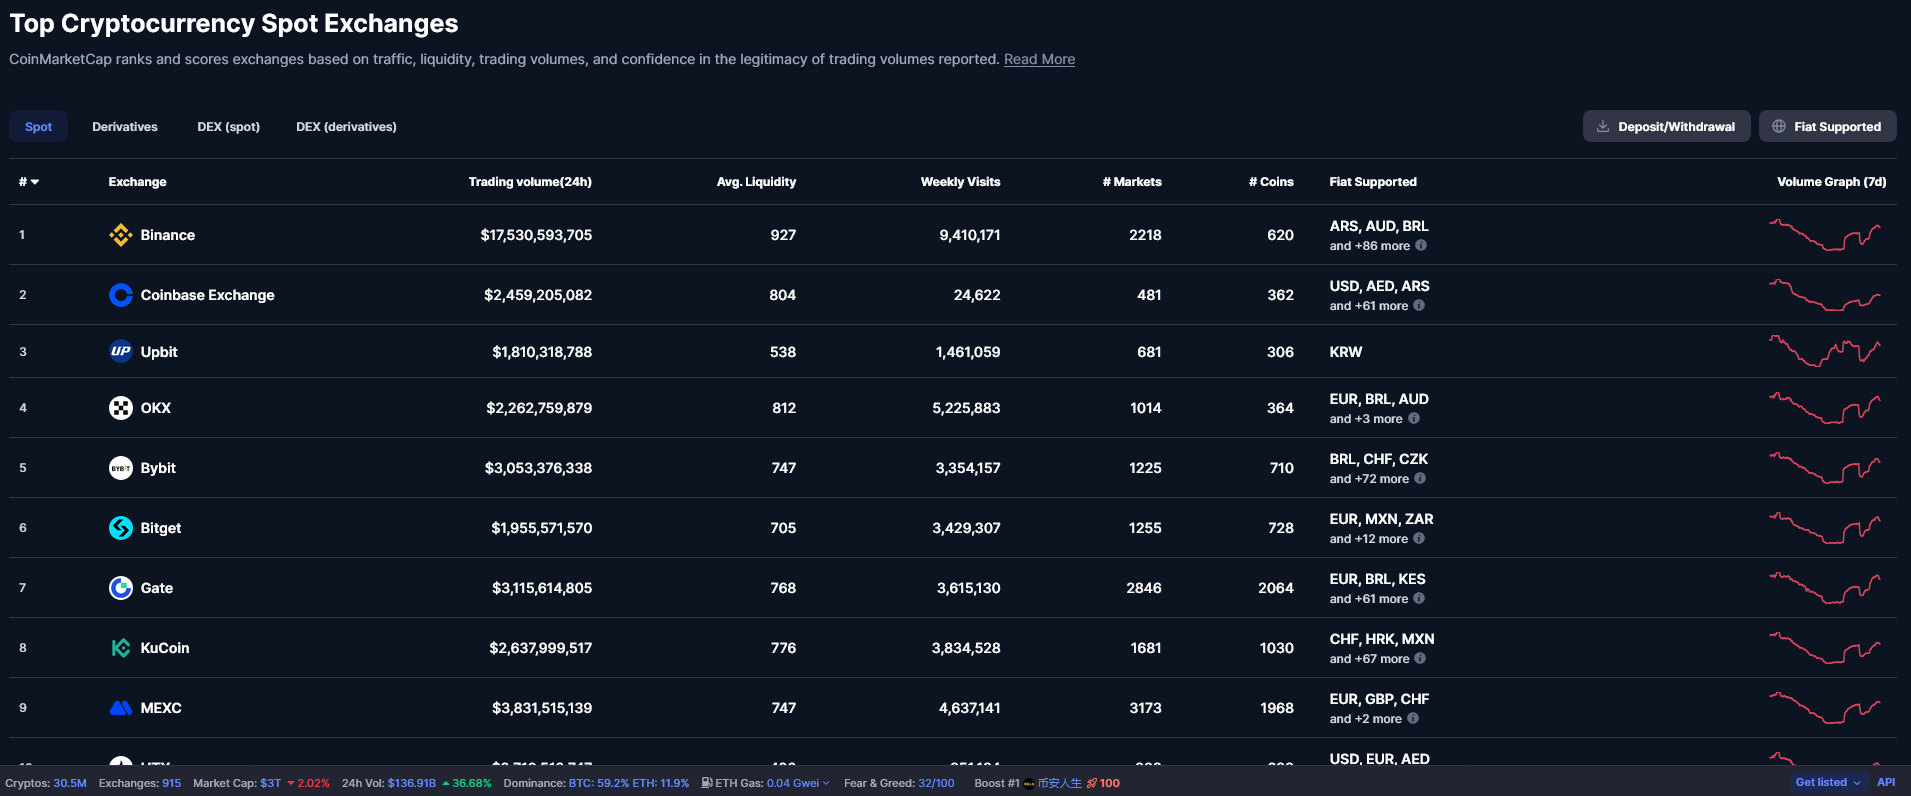Click the KuCoin logo icon
This screenshot has height=796, width=1911.
(120, 648)
